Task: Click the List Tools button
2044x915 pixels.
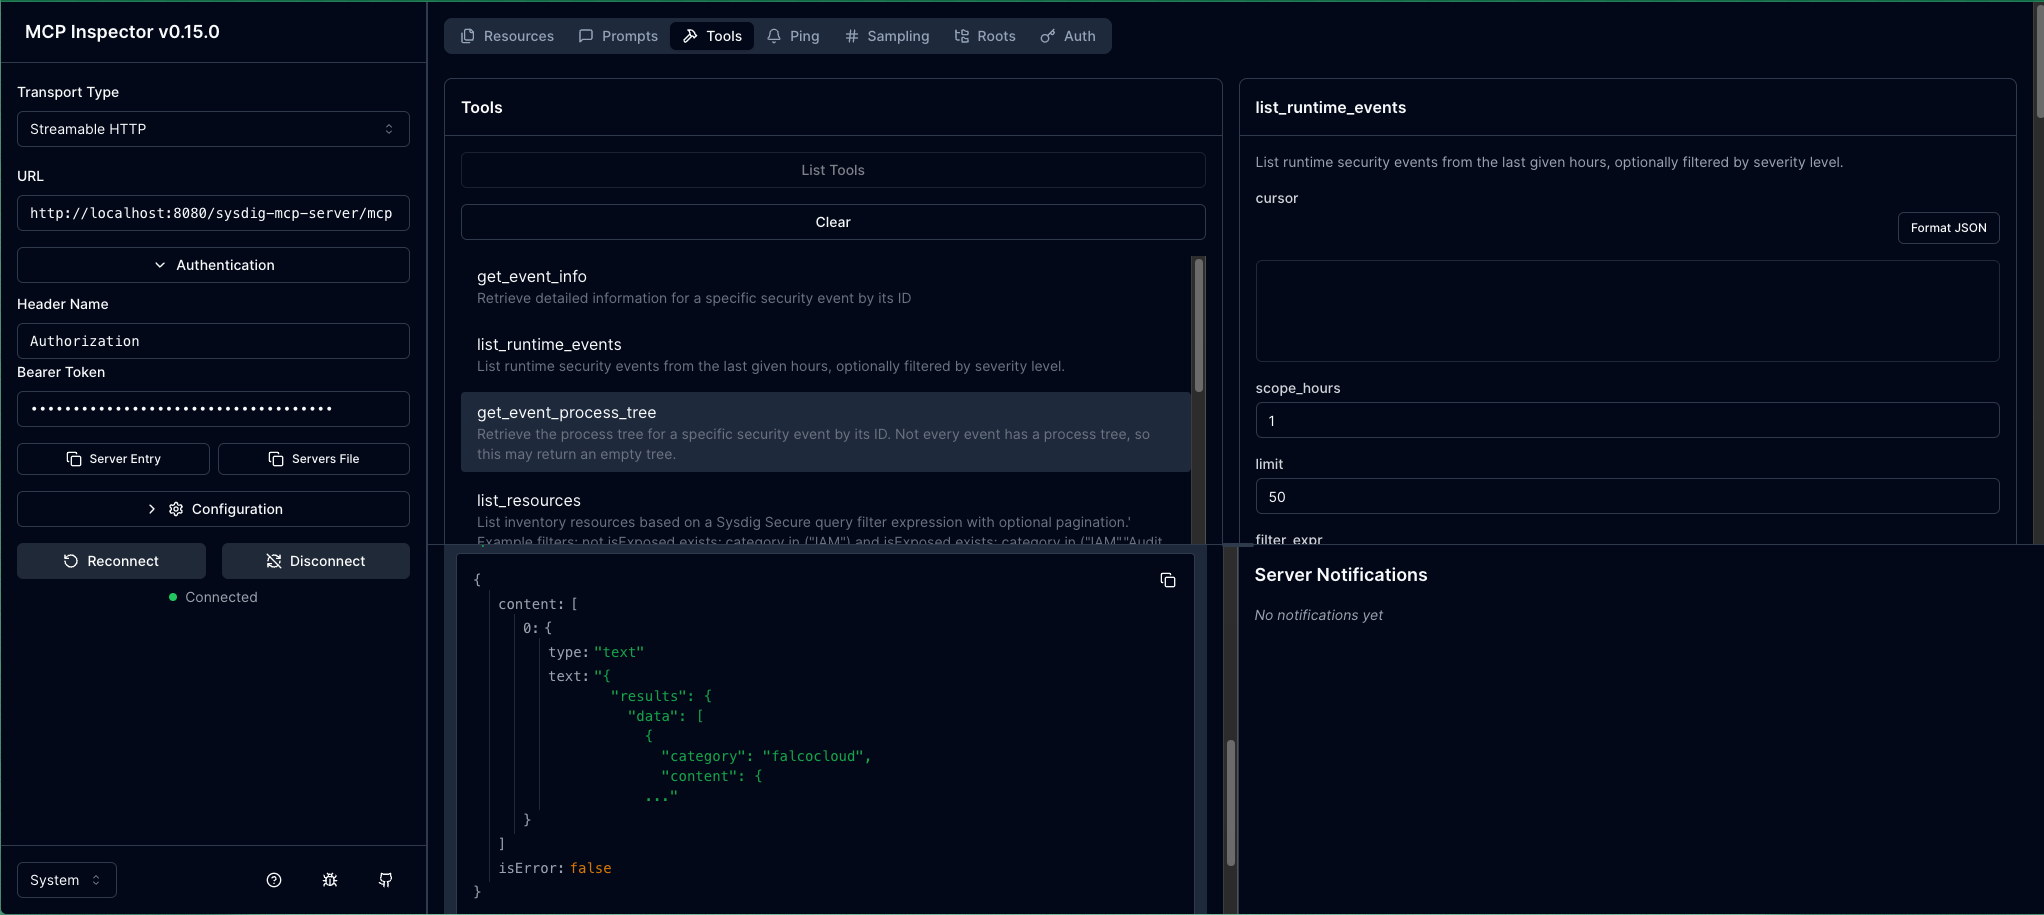Action: click(832, 170)
